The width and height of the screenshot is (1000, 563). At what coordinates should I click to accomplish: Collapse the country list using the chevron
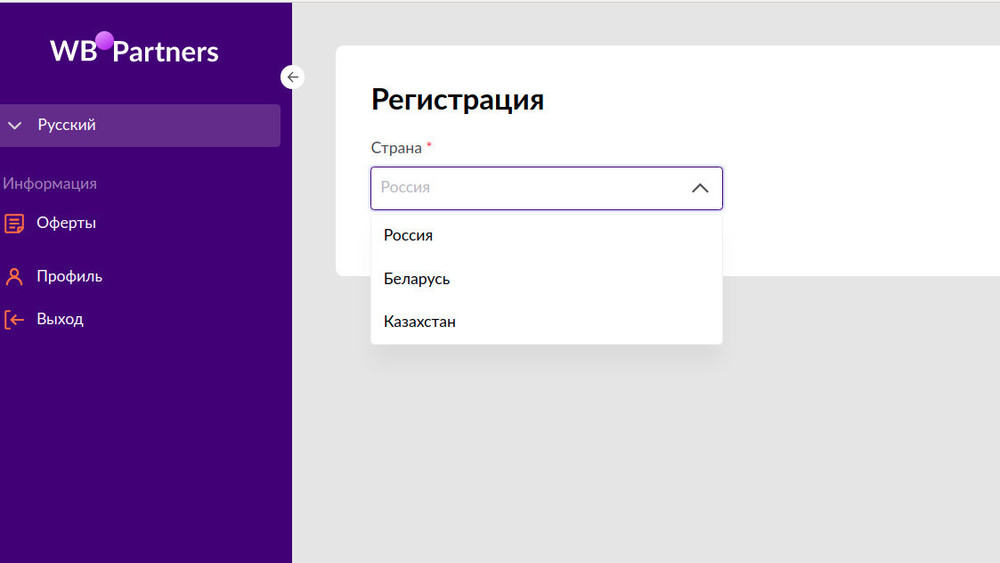[700, 188]
